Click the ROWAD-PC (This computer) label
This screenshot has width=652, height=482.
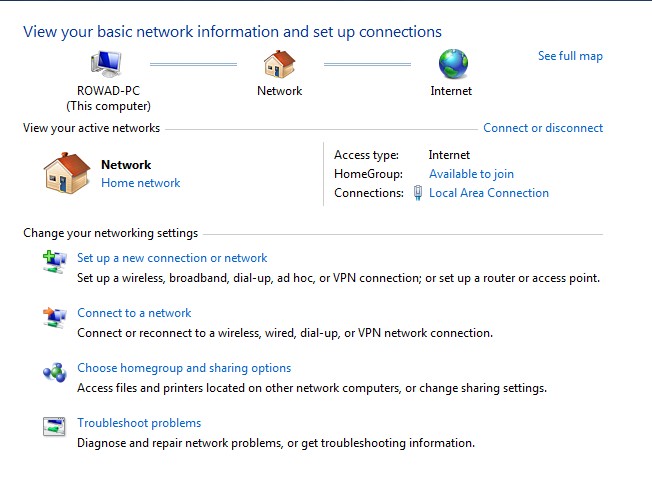tap(108, 98)
